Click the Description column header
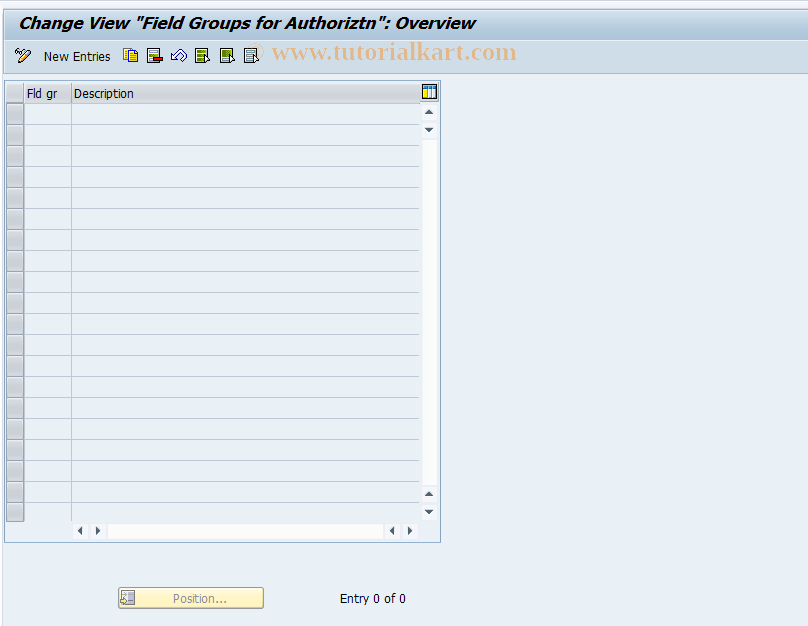The height and width of the screenshot is (626, 808). [245, 94]
